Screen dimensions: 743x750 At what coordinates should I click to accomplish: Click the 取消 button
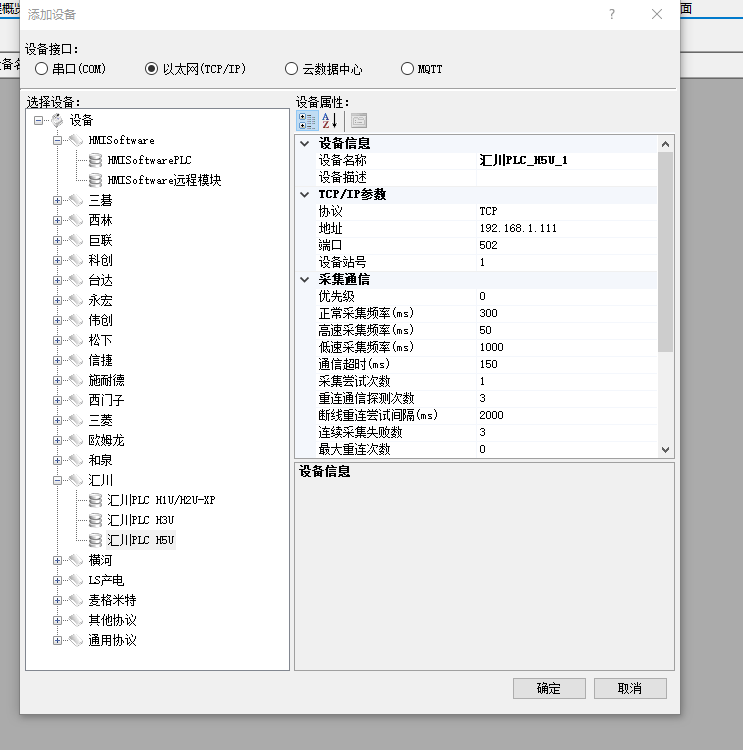click(630, 688)
